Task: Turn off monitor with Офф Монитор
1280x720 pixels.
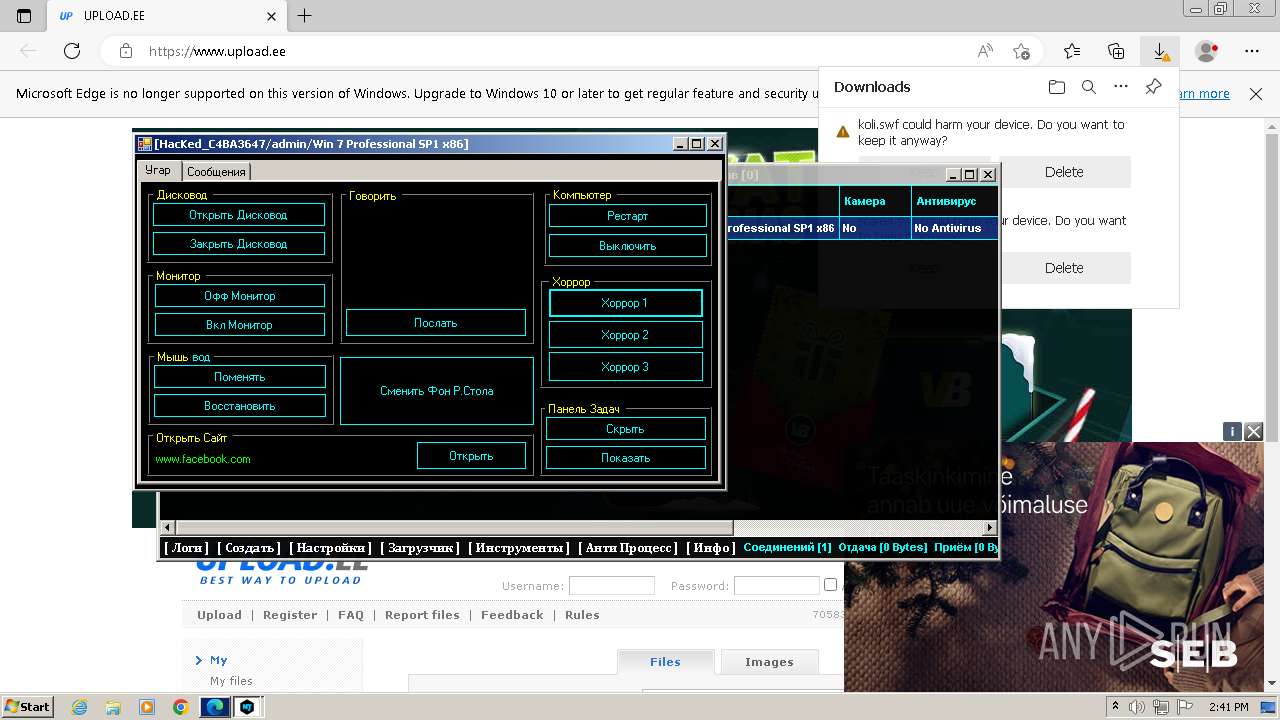Action: (x=239, y=296)
